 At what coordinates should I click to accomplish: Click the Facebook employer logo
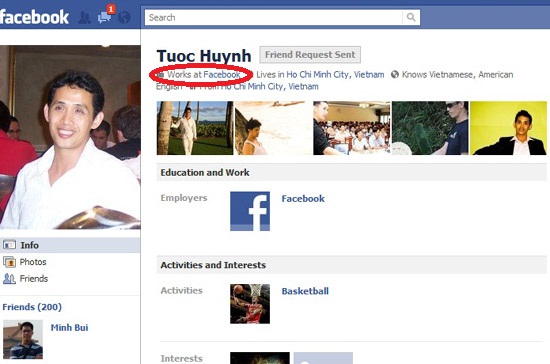[250, 211]
